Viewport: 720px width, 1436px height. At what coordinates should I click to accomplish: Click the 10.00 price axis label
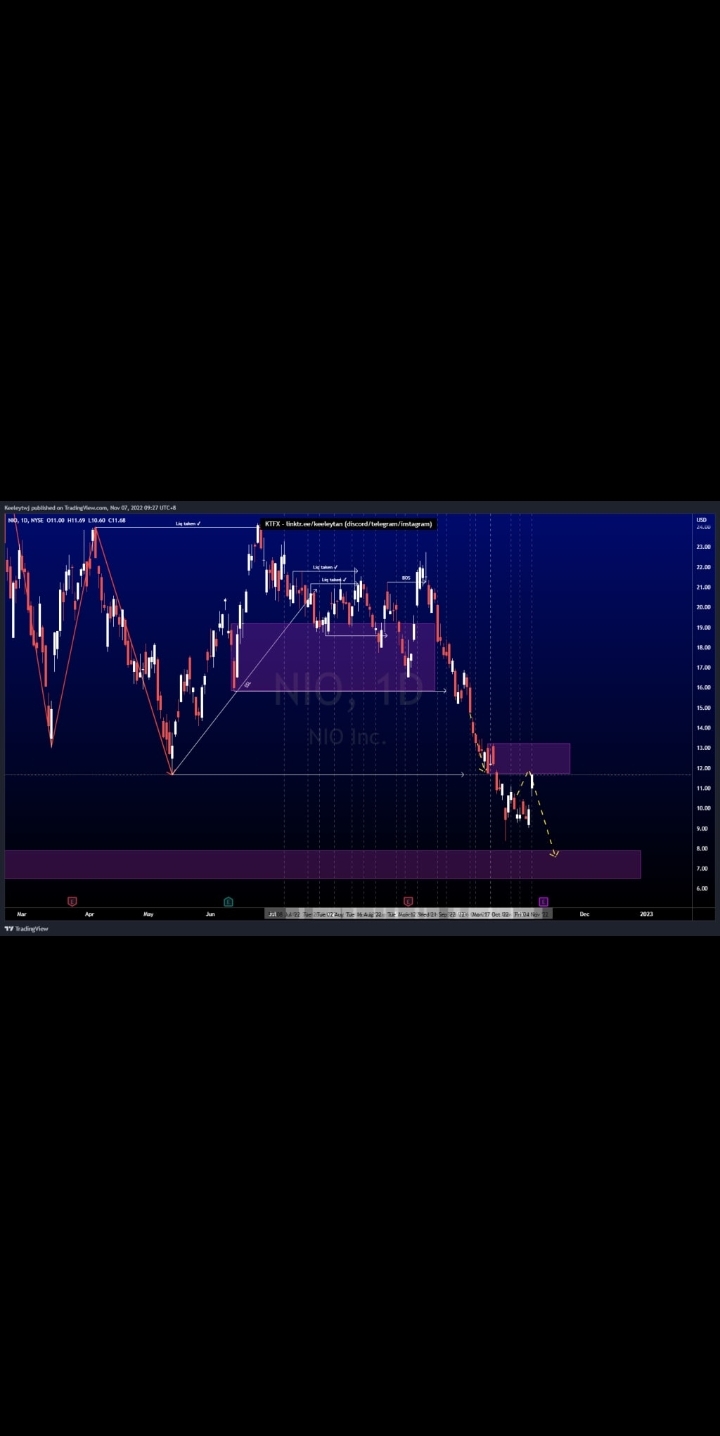pos(703,808)
